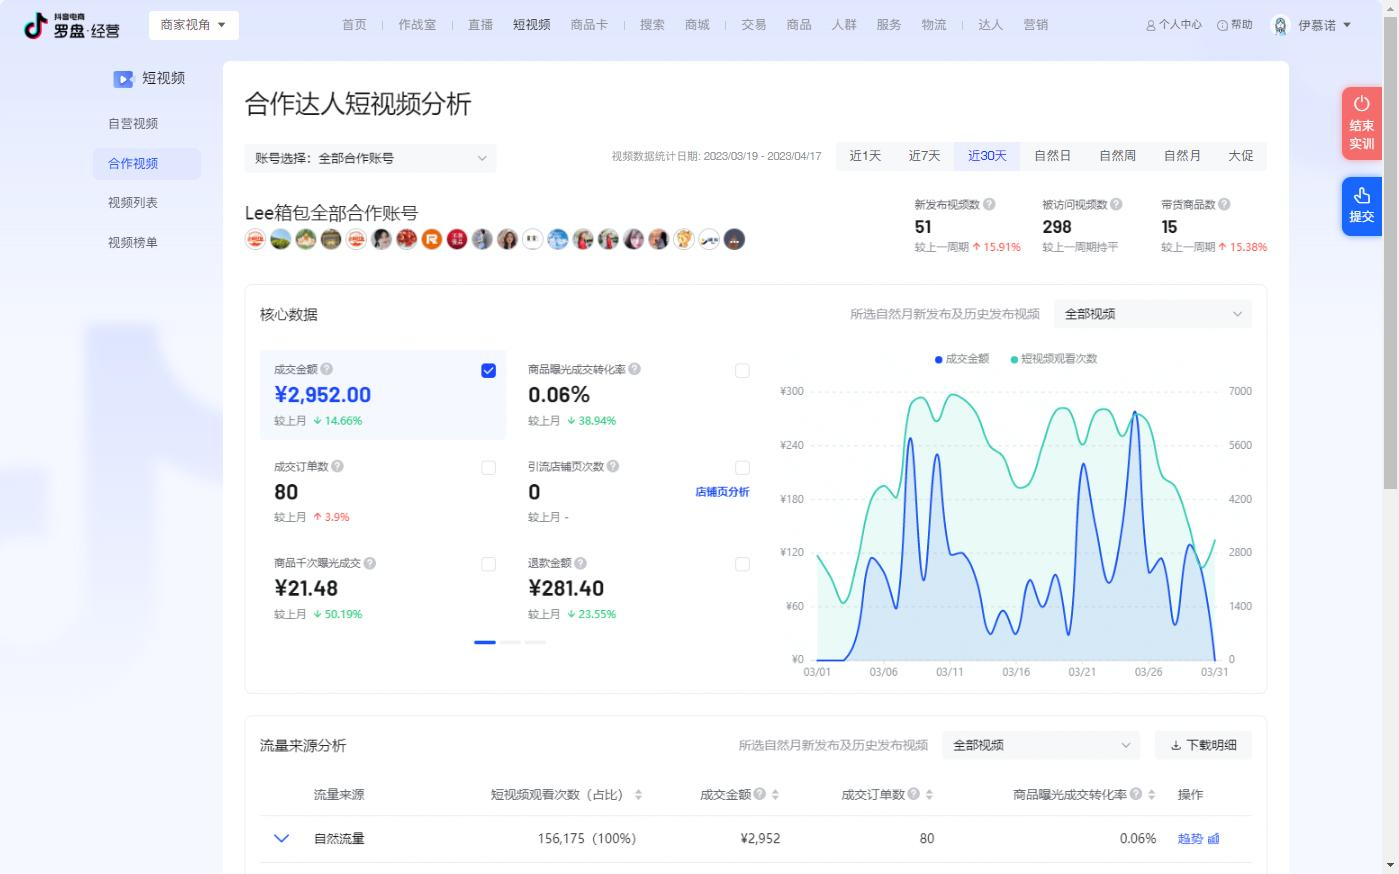The width and height of the screenshot is (1399, 874).
Task: Switch to the 近7天 date tab
Action: 924,156
